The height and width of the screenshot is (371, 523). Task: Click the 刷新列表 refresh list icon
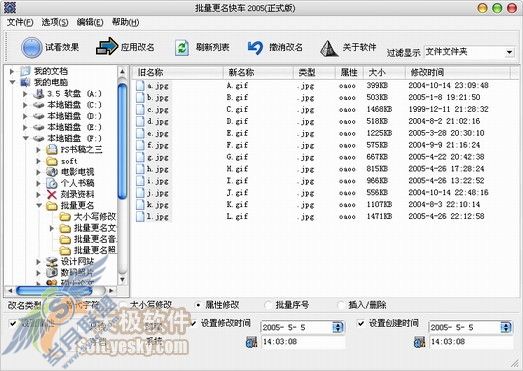[x=182, y=48]
